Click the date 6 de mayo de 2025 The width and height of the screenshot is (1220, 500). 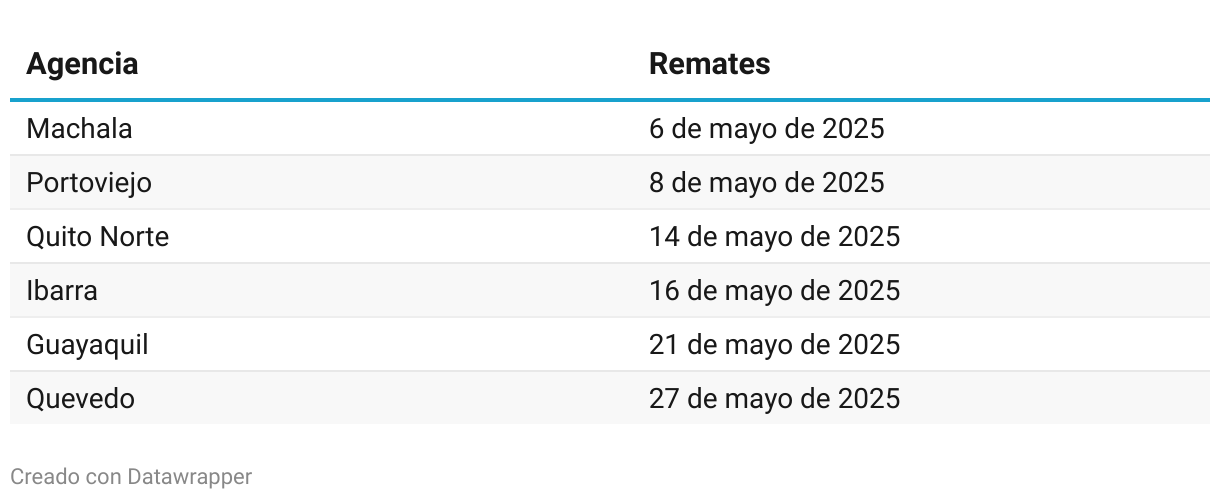[x=767, y=129]
